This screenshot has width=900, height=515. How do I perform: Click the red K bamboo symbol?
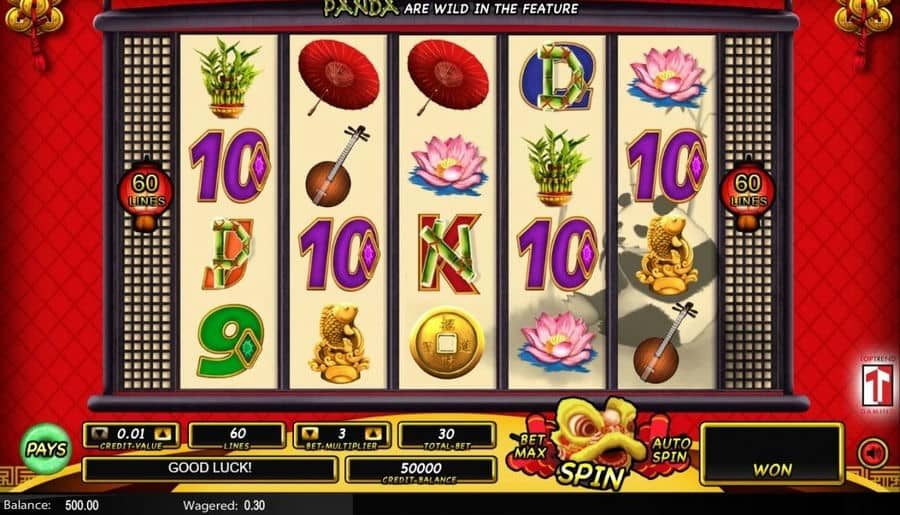[448, 253]
